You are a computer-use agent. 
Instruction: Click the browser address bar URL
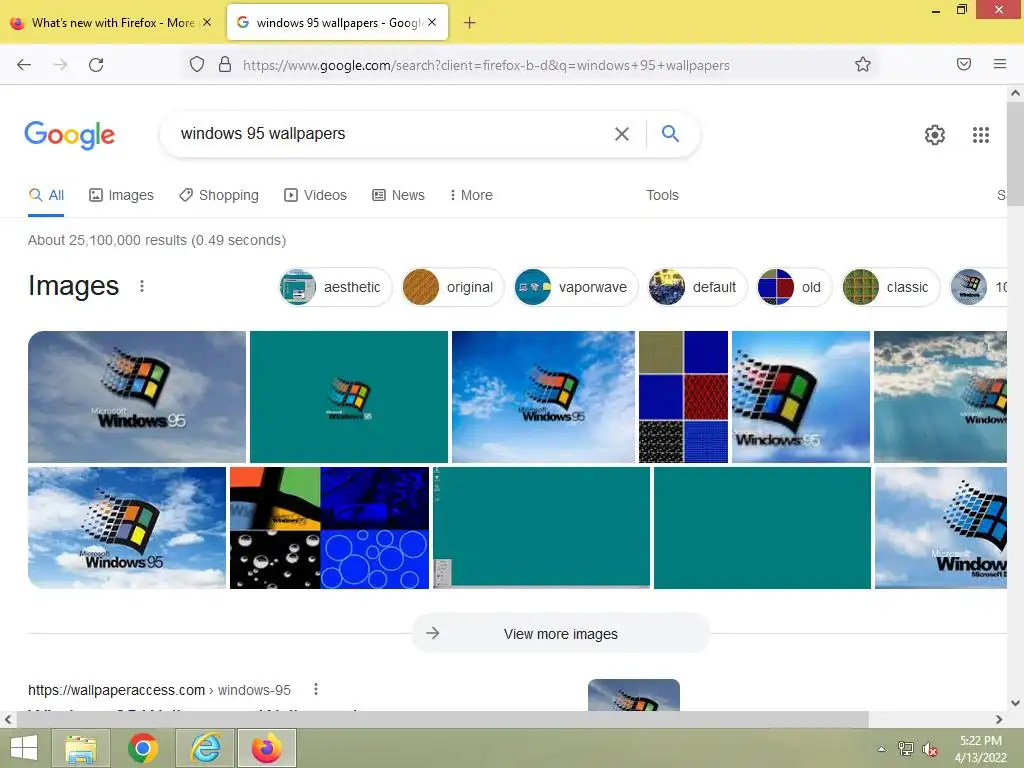[486, 65]
